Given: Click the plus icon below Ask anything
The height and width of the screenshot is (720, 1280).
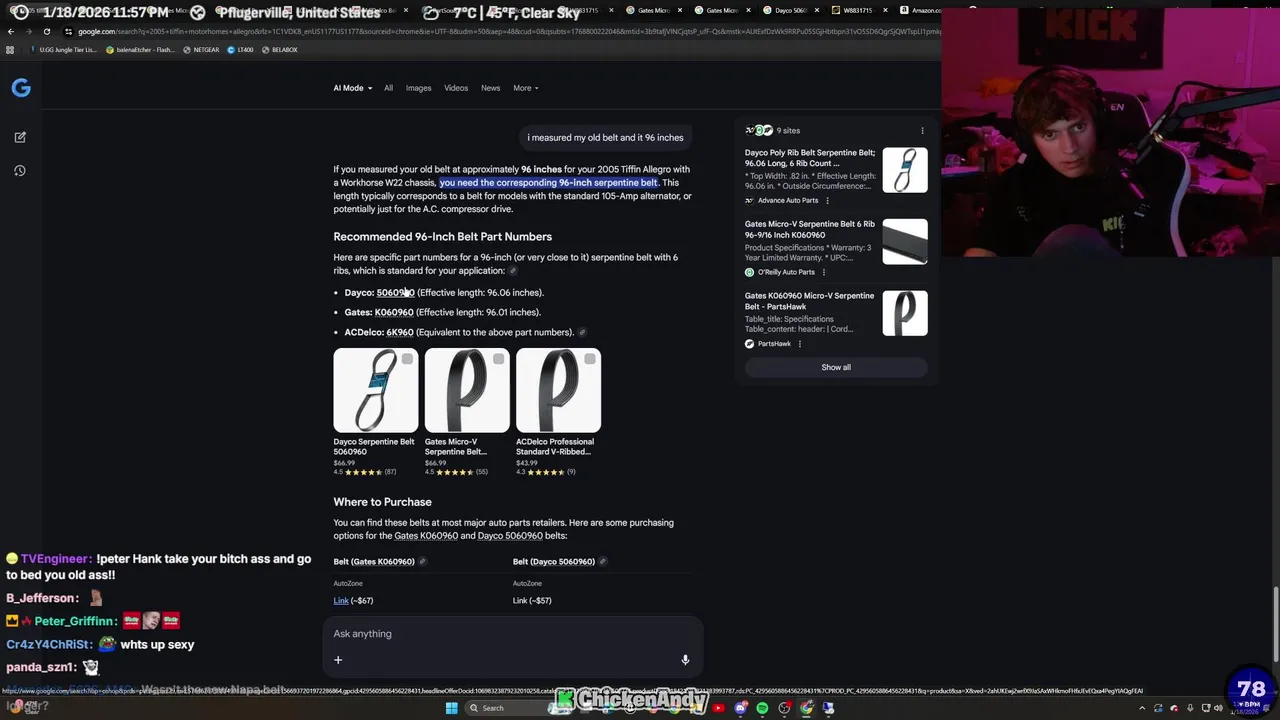Looking at the screenshot, I should click(x=338, y=660).
